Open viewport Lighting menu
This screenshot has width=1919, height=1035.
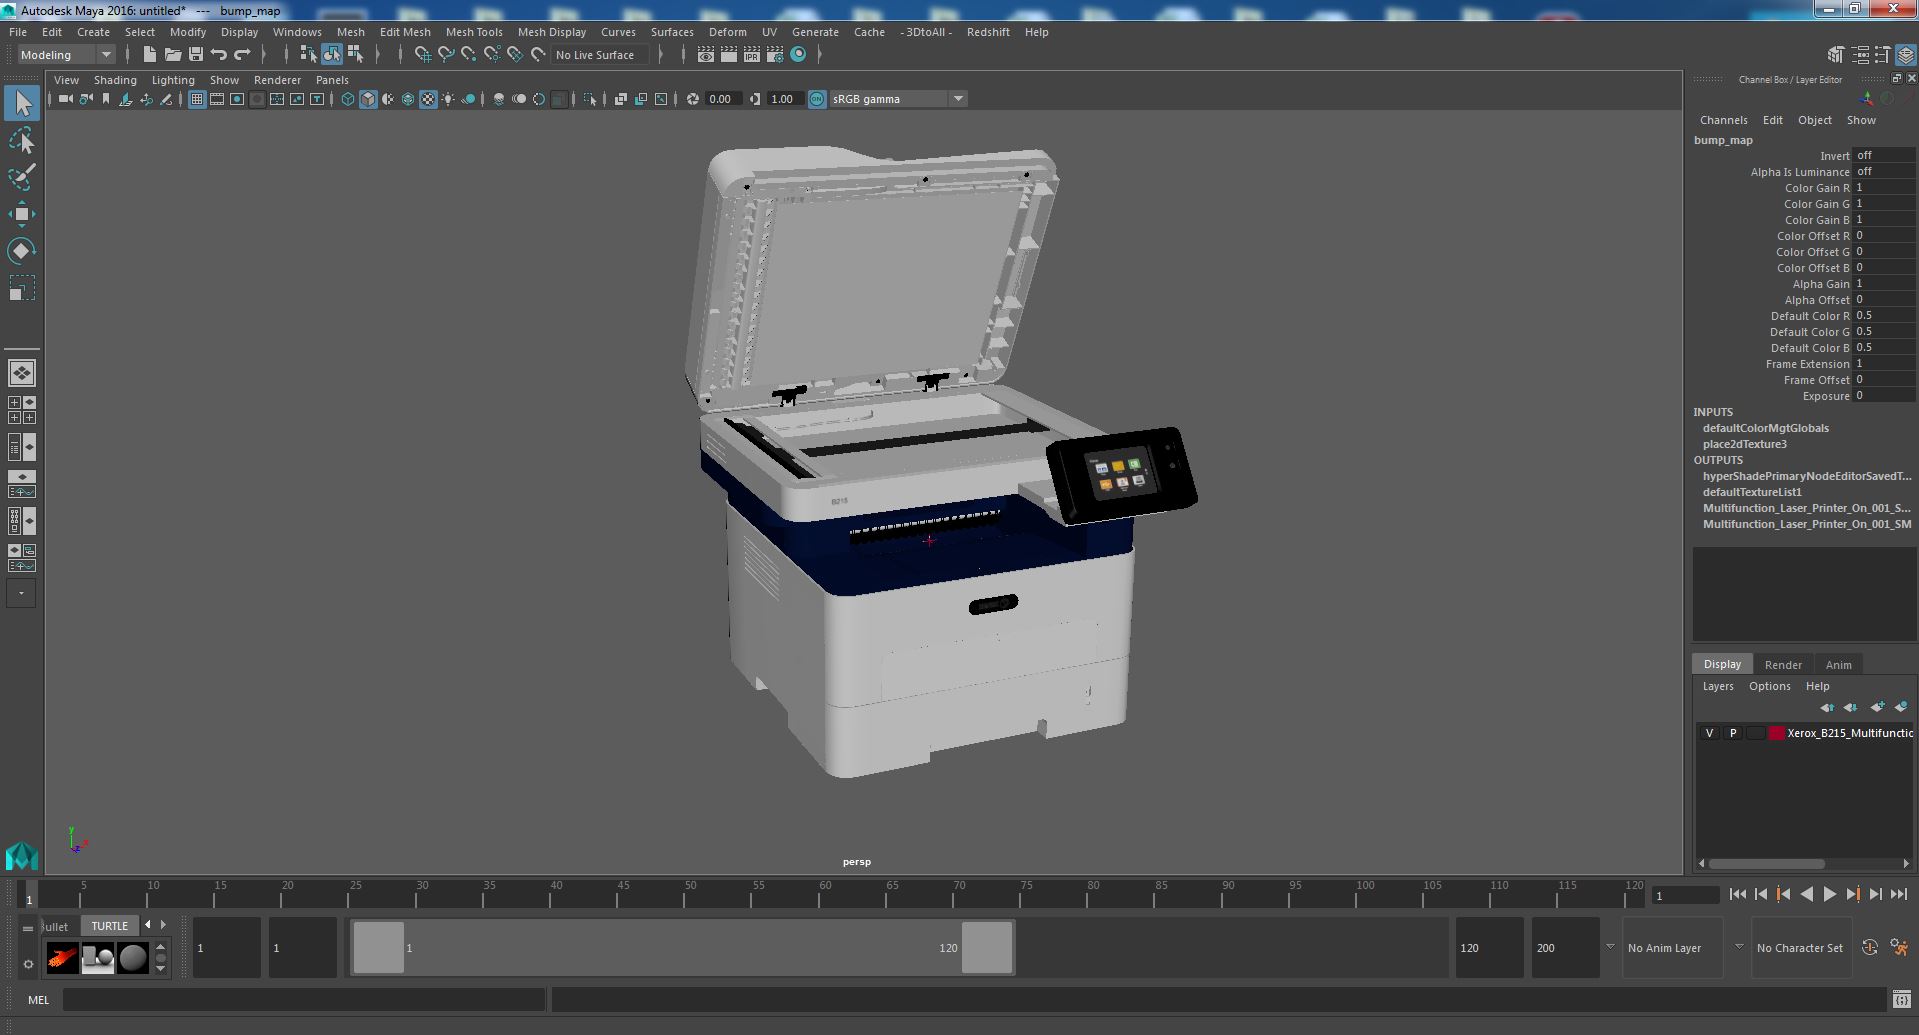tap(173, 80)
